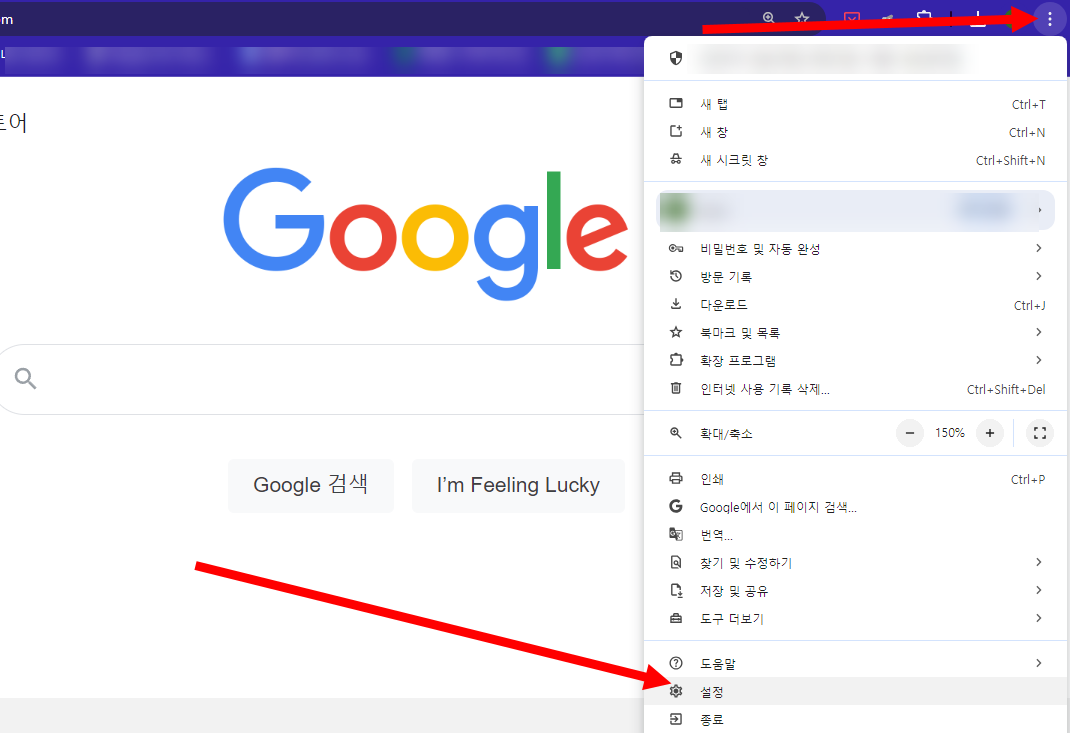1070x733 pixels.
Task: Click the 150% zoom level value
Action: [949, 433]
